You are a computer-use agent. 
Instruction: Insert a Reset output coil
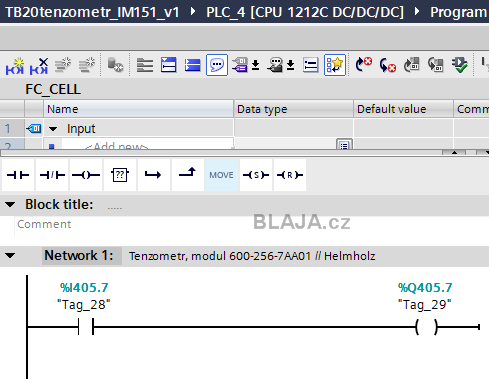[x=290, y=175]
